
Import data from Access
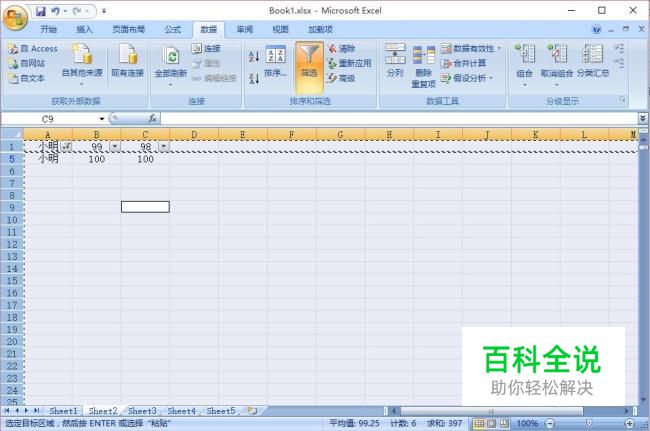click(33, 48)
